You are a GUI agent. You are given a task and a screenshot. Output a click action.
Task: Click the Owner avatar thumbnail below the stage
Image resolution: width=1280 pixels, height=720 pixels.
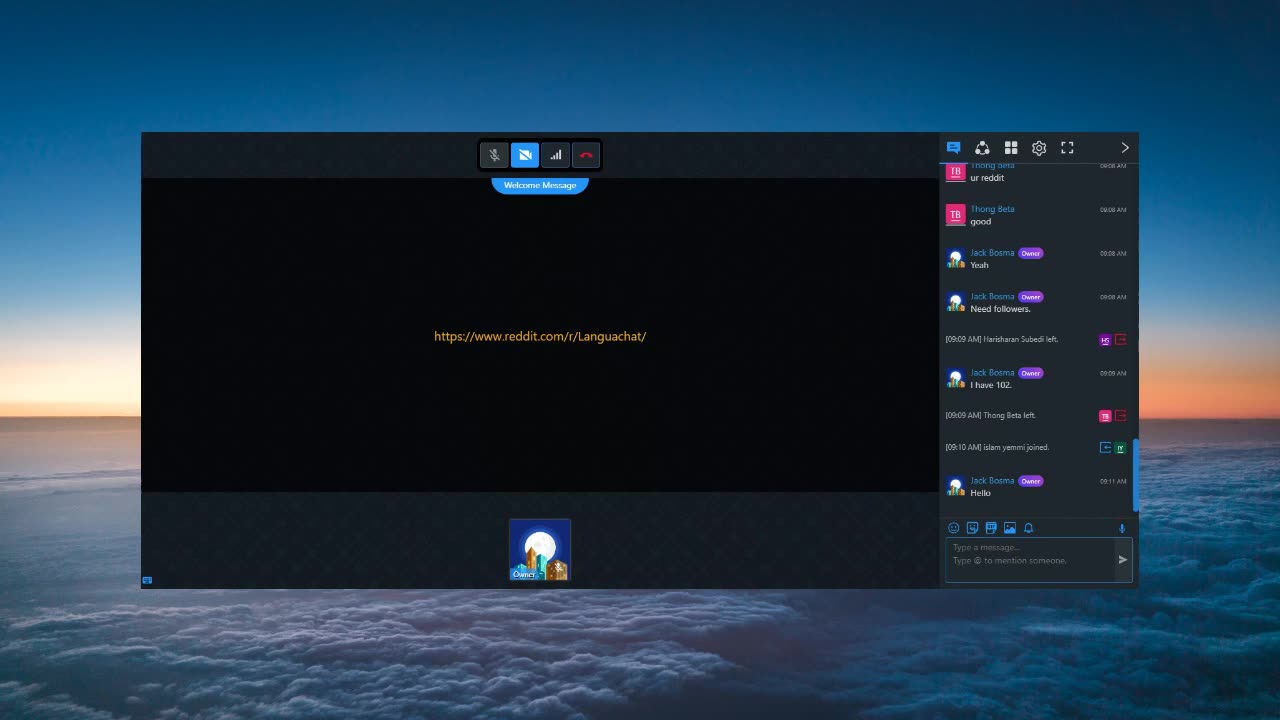pos(540,550)
